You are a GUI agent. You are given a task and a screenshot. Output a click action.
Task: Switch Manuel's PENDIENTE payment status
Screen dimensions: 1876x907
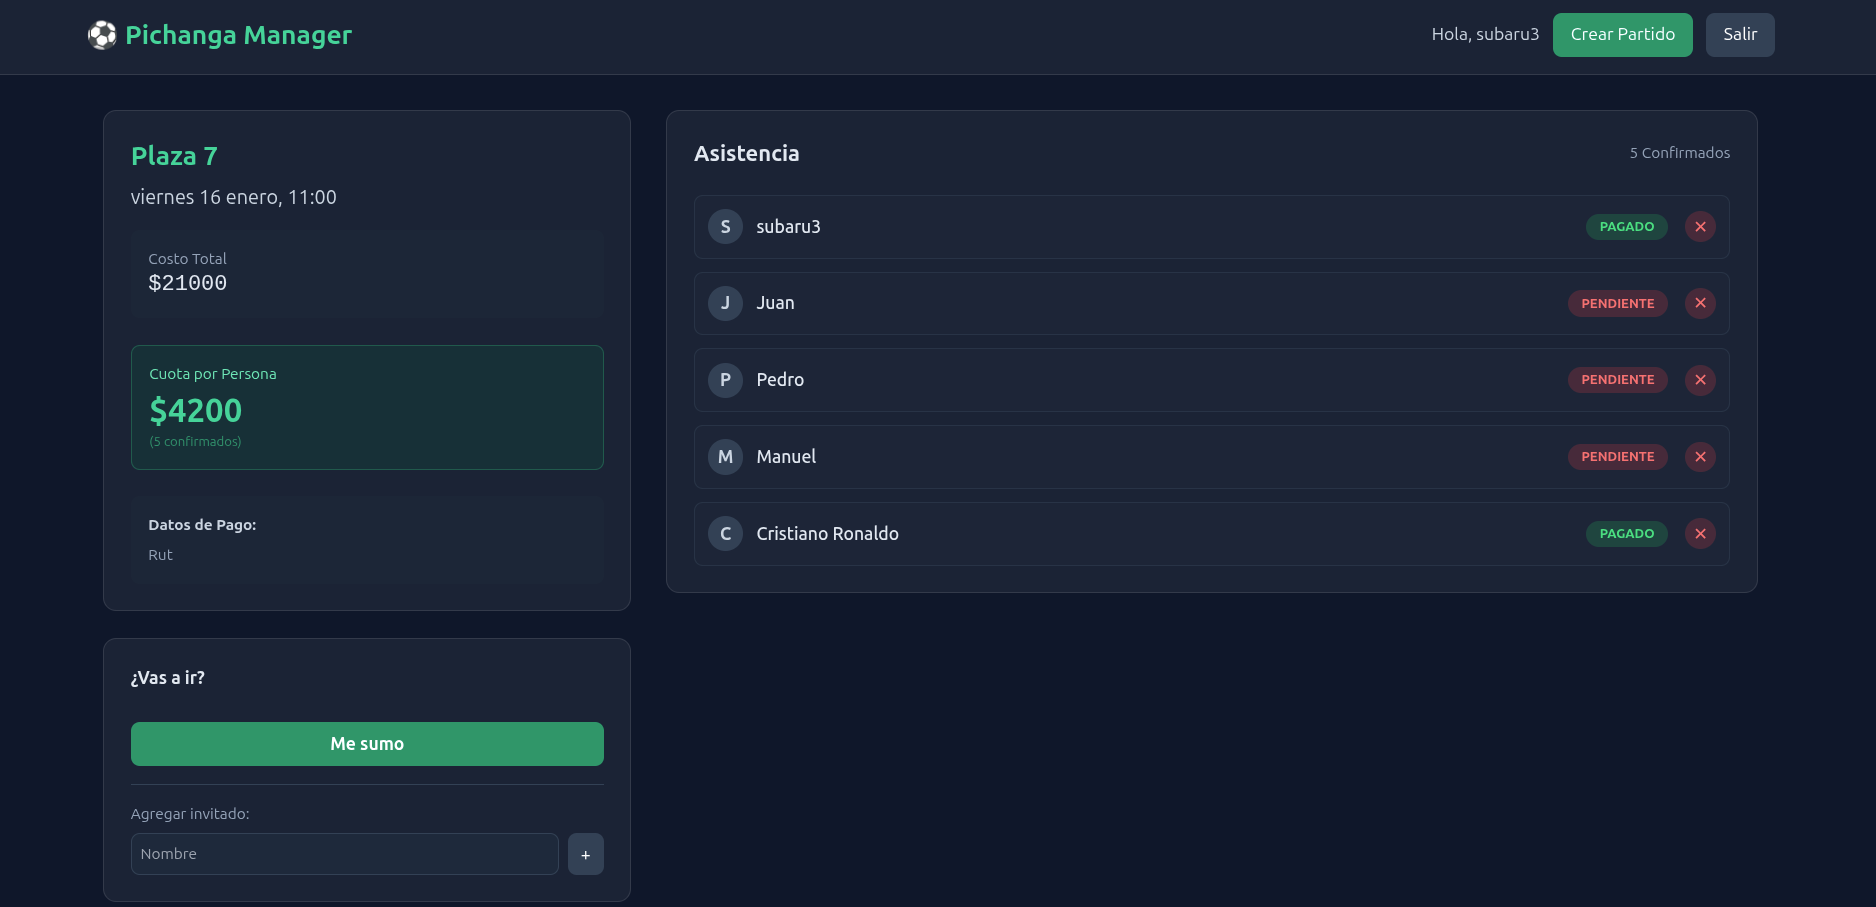point(1617,457)
